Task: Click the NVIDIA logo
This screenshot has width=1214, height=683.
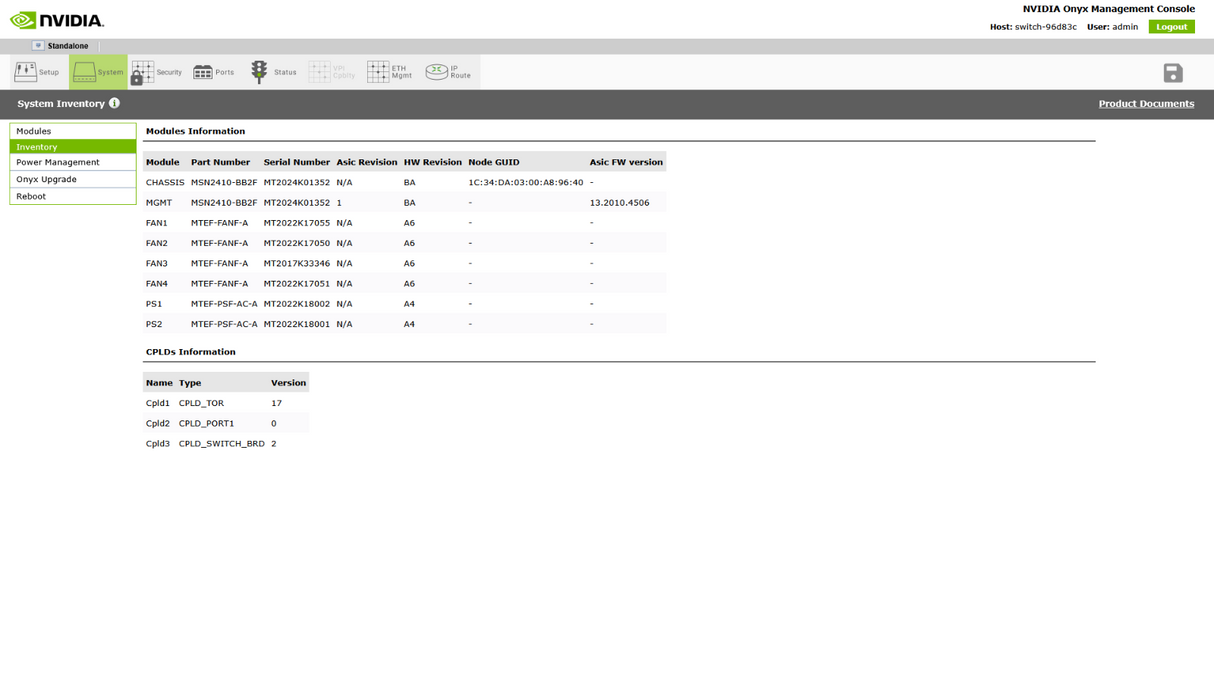Action: click(x=57, y=20)
